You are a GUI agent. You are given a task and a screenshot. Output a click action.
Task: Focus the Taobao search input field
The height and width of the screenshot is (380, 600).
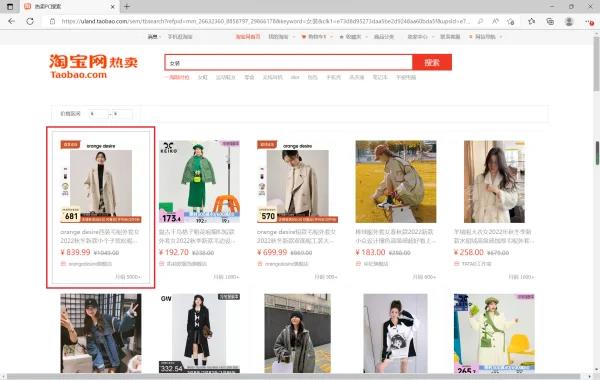point(289,63)
